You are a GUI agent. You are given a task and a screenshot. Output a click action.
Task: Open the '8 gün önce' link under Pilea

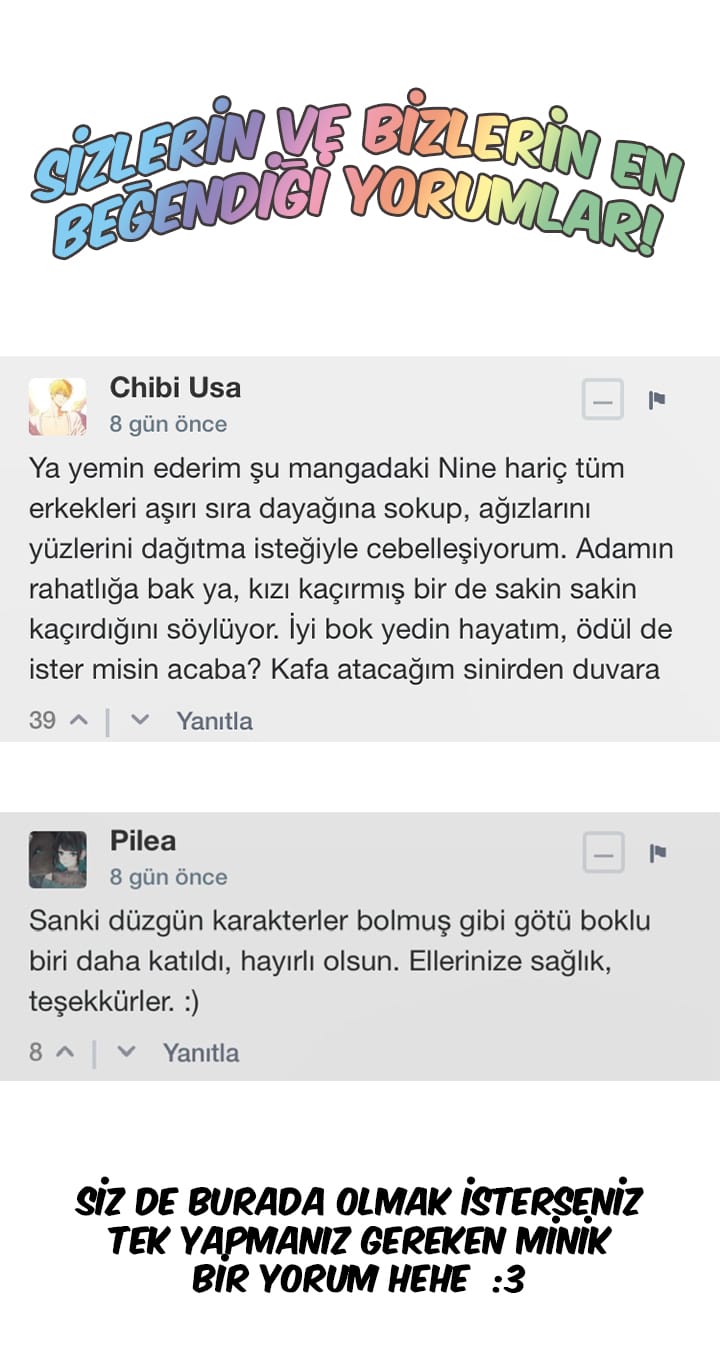(168, 877)
